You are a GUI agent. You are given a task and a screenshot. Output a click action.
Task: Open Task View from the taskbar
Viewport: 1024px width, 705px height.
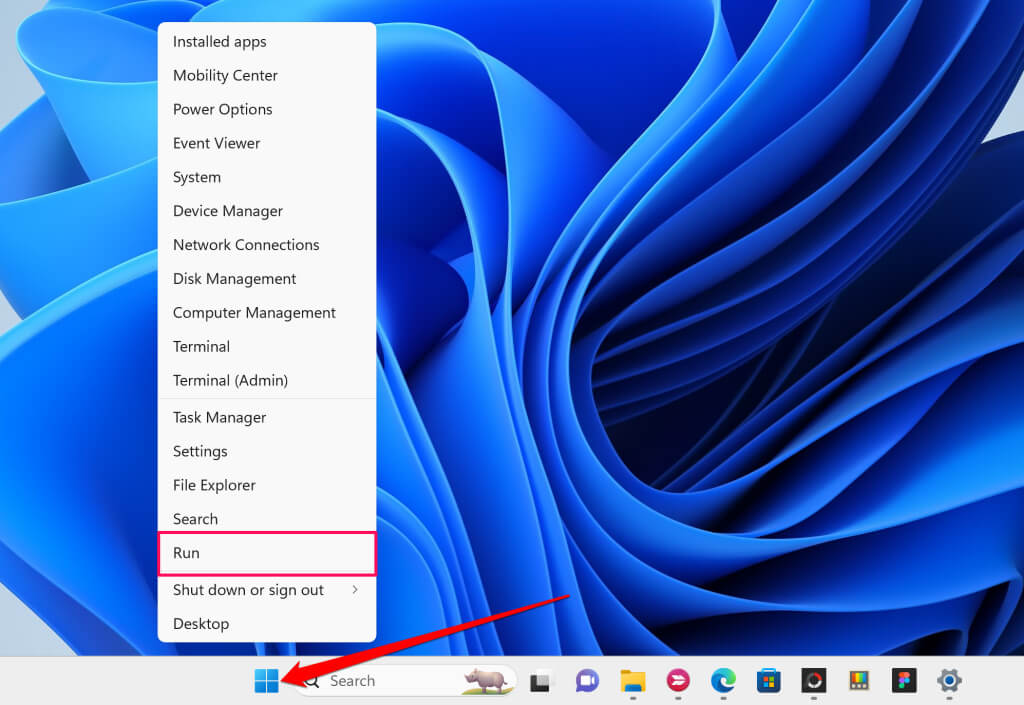[539, 682]
